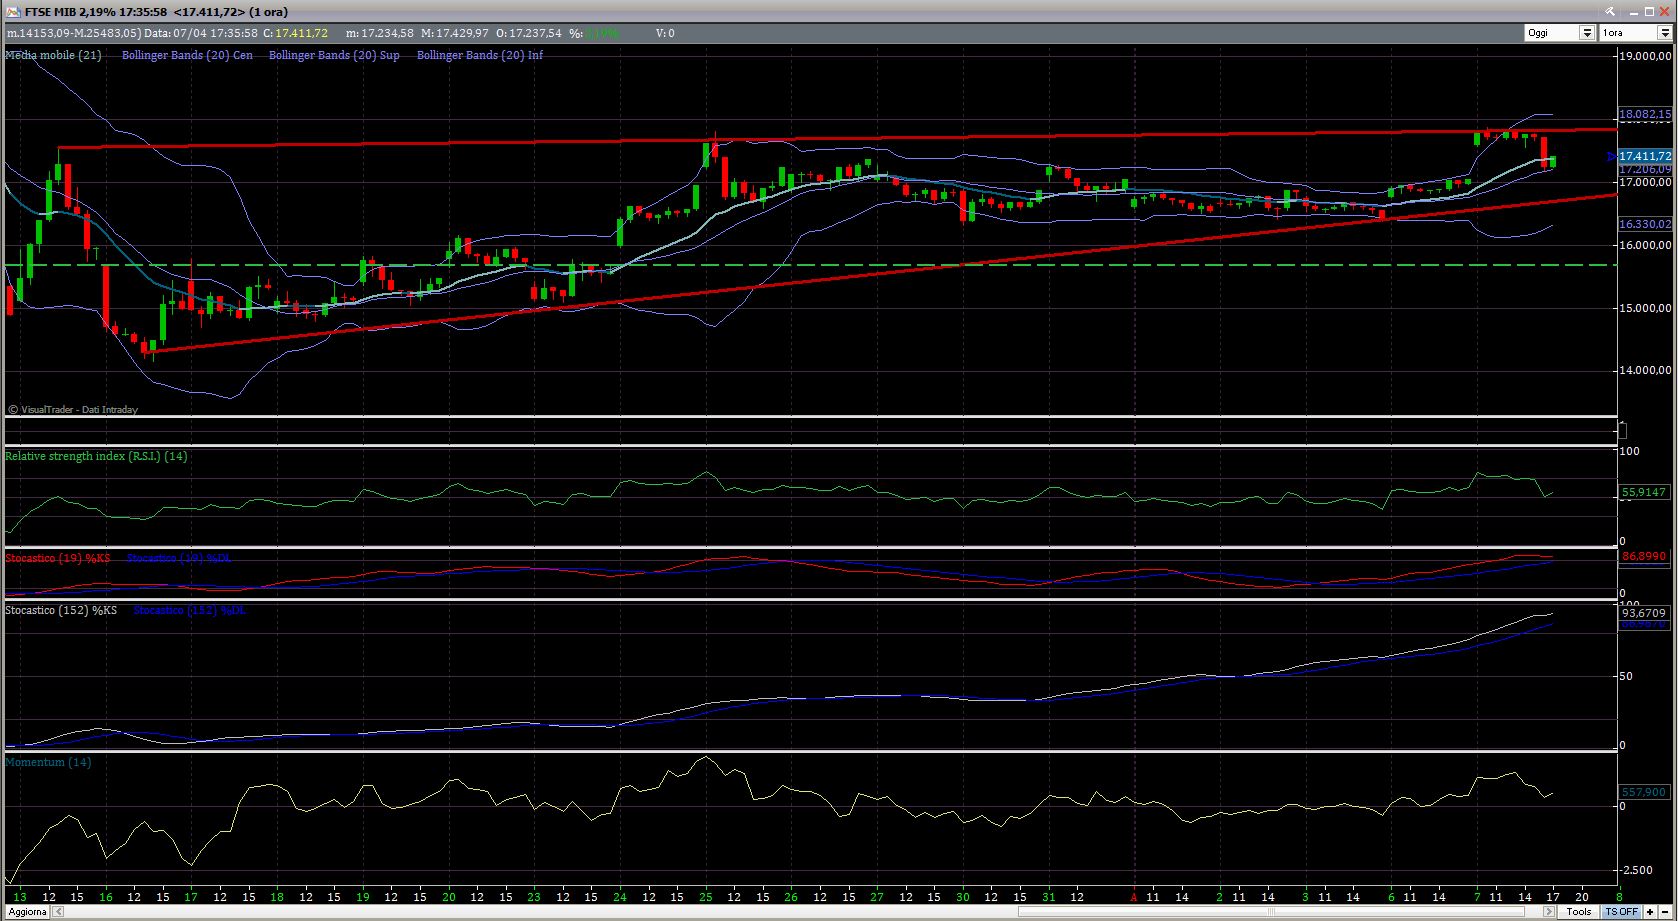Click the pin/hammer icon in title bar
This screenshot has width=1678, height=921.
coord(1611,11)
